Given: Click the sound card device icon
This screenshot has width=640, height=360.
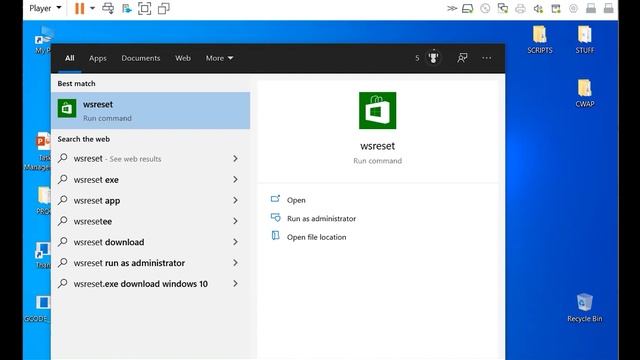Looking at the screenshot, I should coord(538,8).
